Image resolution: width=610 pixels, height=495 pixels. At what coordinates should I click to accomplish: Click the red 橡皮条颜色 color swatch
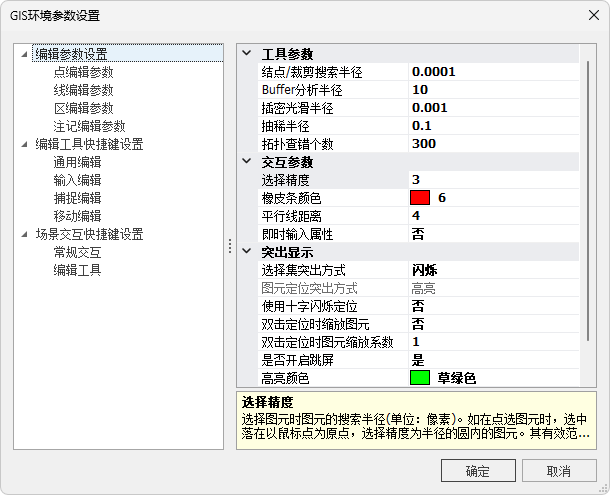click(420, 198)
